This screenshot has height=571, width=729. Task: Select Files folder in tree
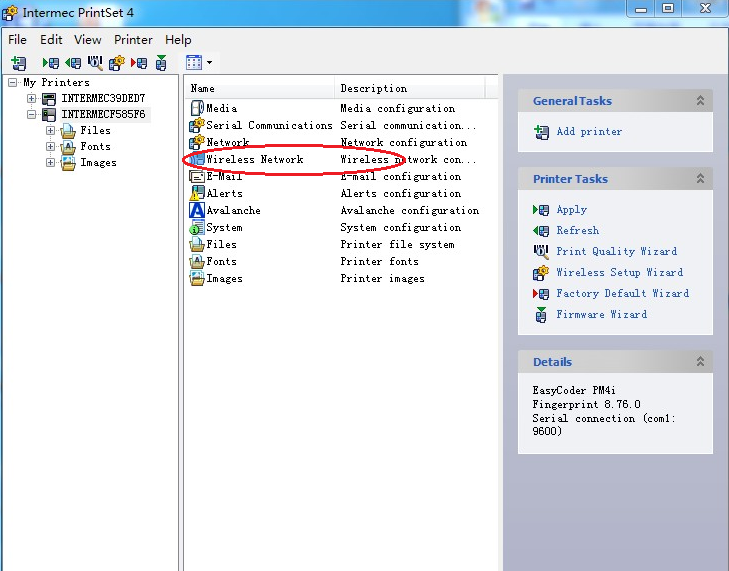tap(95, 131)
